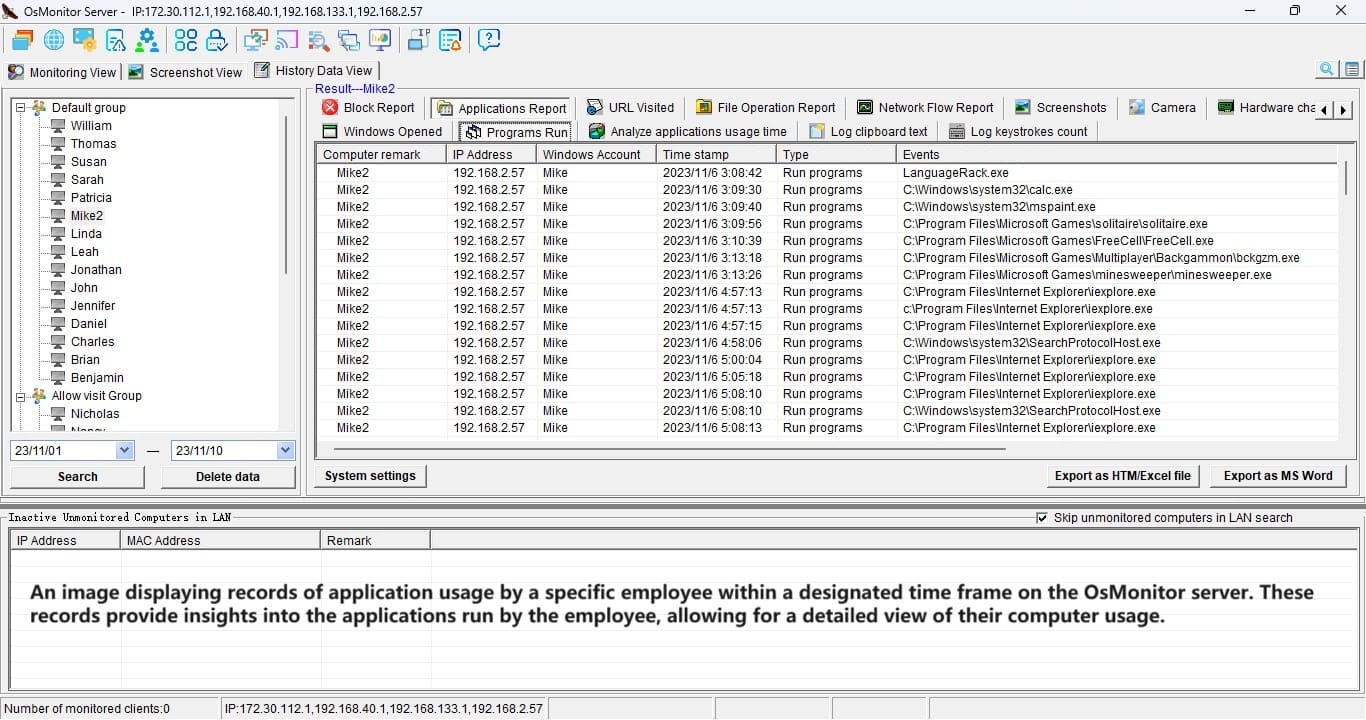Open the end date 23/11/10 dropdown
The image size is (1366, 720).
(286, 450)
